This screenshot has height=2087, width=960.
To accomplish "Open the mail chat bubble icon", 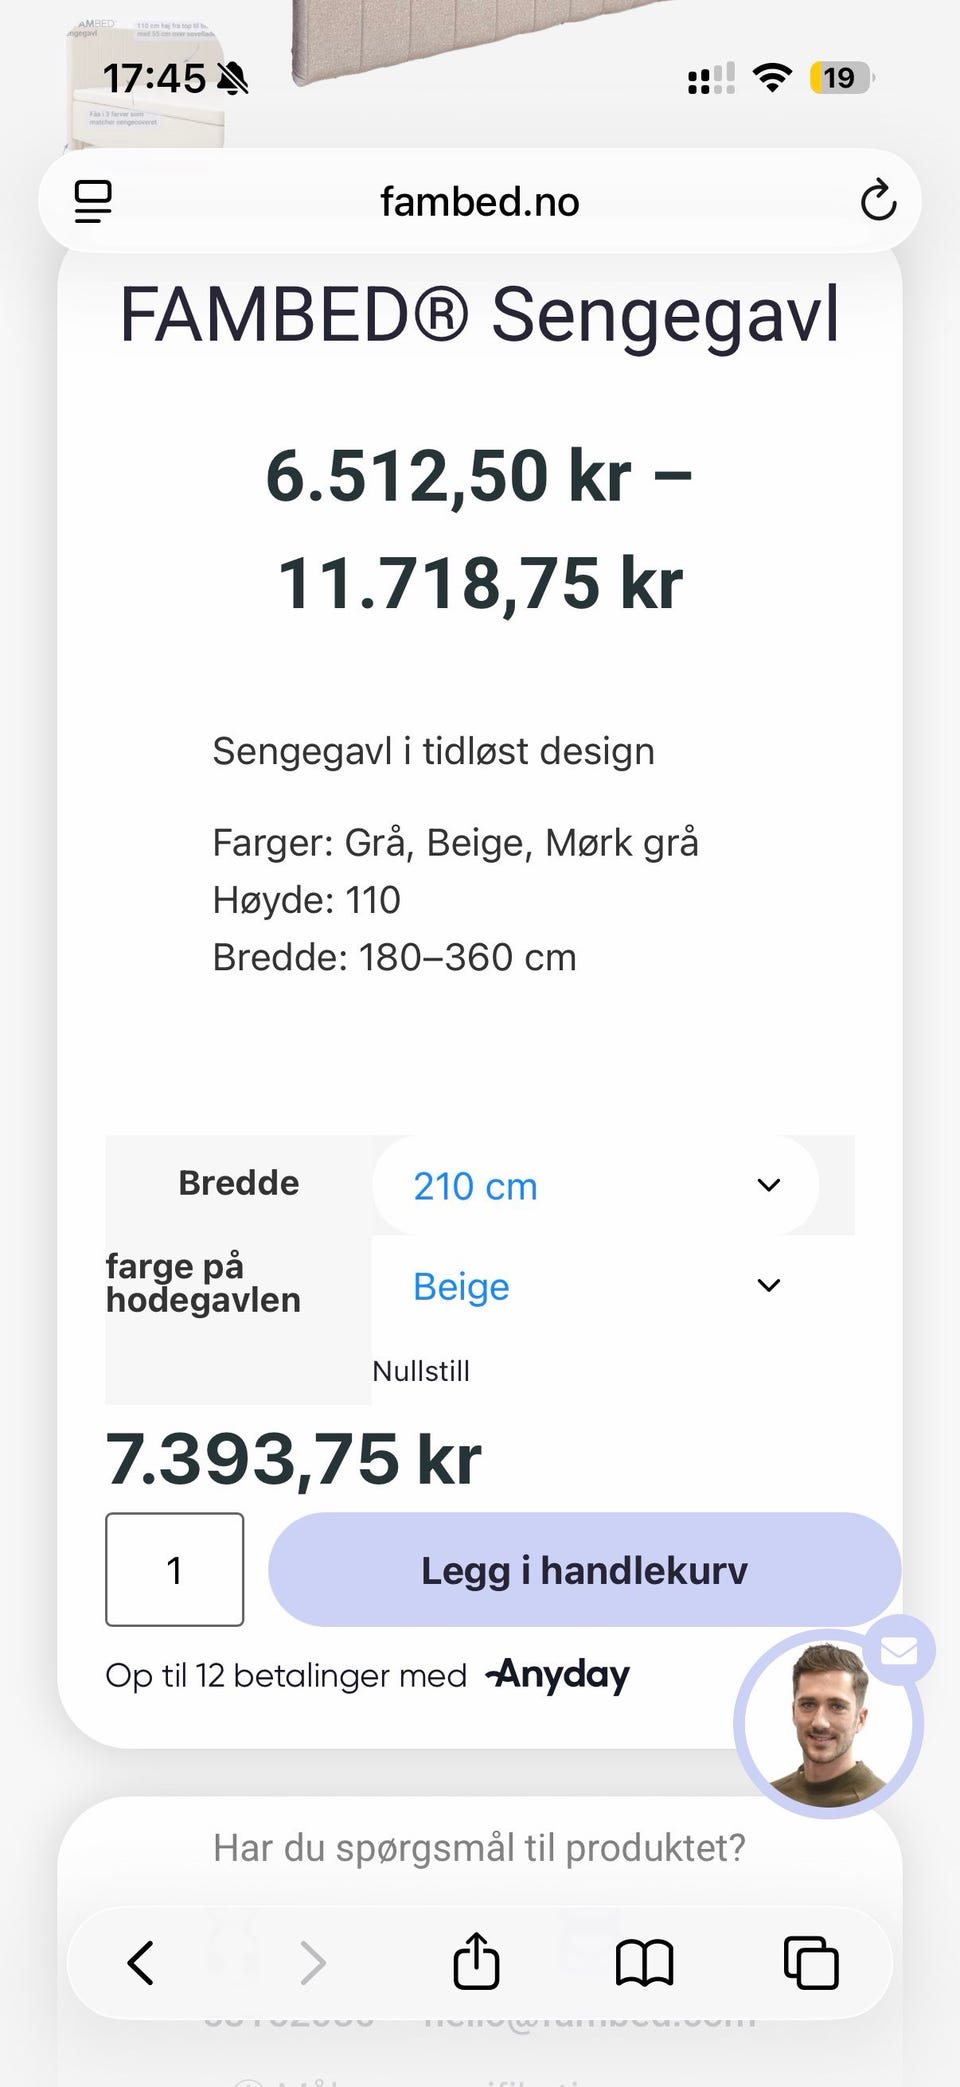I will pos(899,1650).
